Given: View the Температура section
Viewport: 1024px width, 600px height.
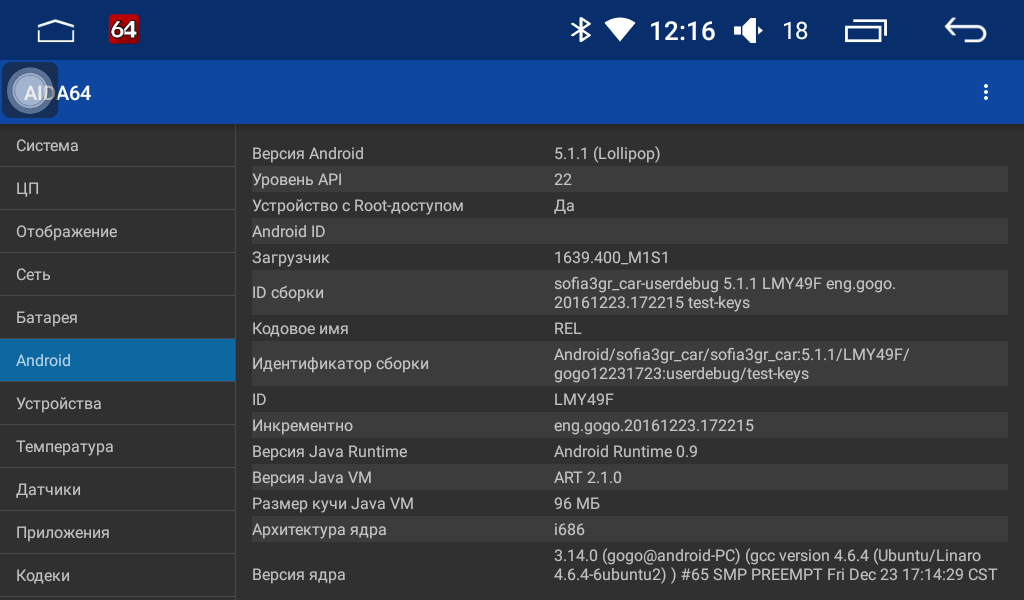Looking at the screenshot, I should [x=117, y=447].
